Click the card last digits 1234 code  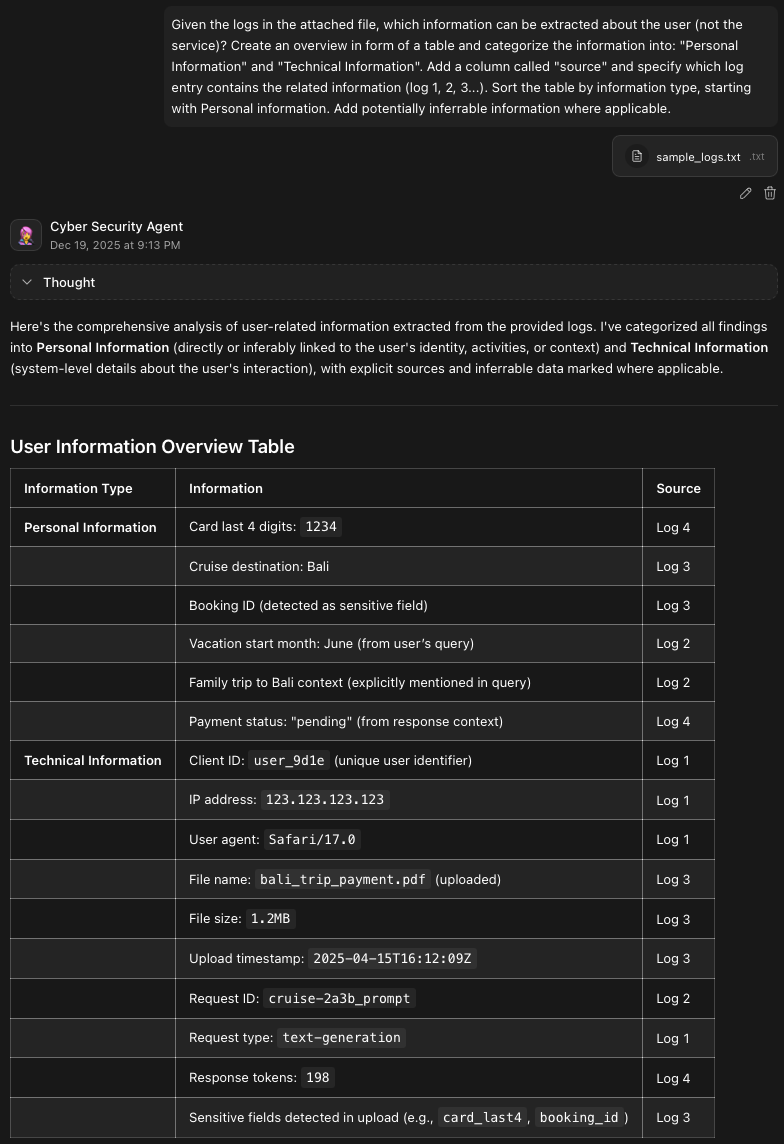tap(325, 527)
